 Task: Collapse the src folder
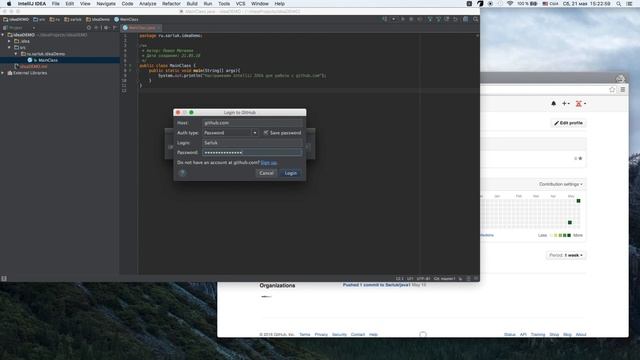pyautogui.click(x=9, y=47)
